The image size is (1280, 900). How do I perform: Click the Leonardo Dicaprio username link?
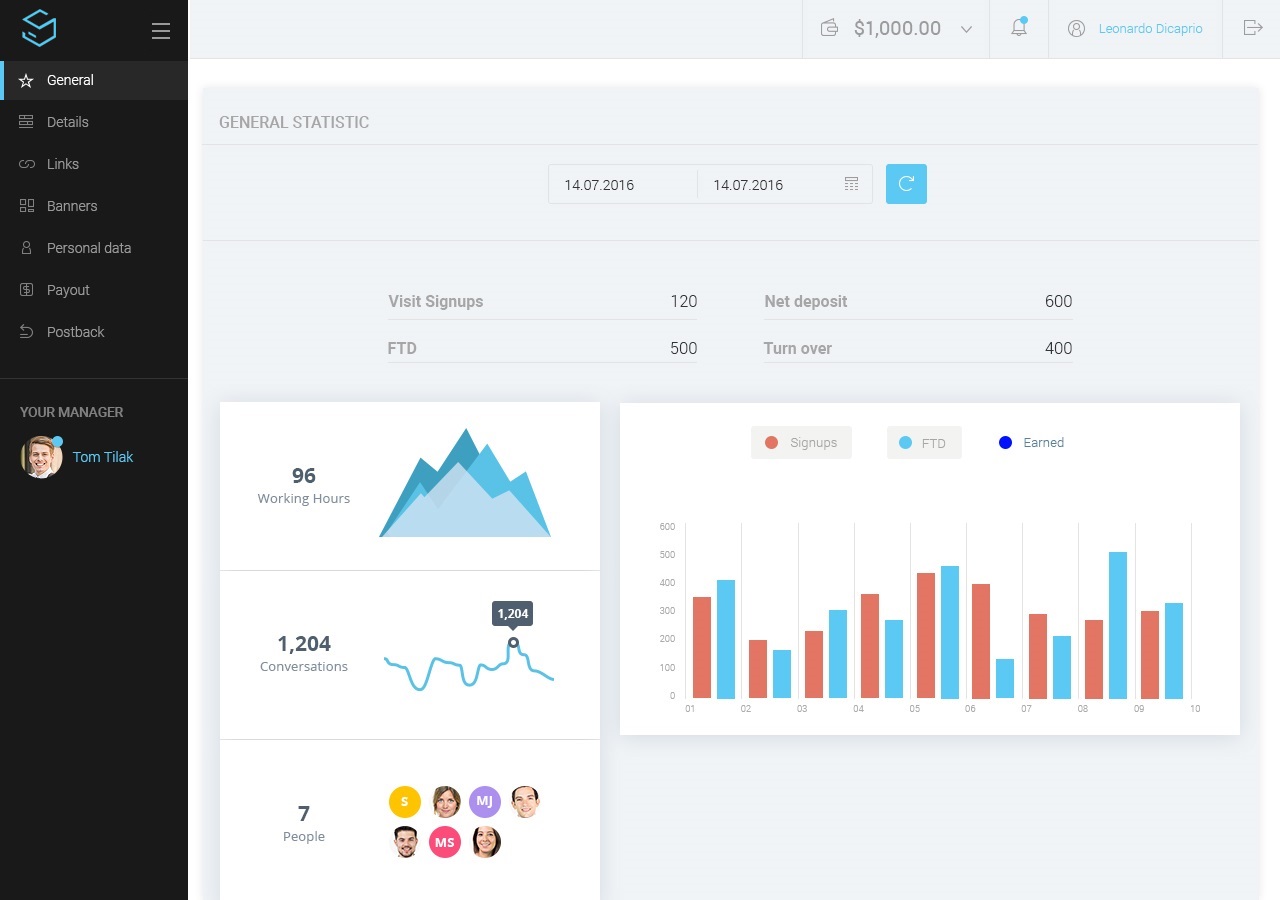tap(1150, 29)
